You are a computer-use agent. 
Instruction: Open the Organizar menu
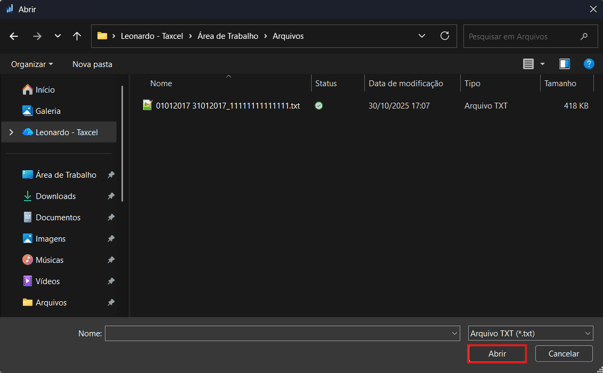click(x=32, y=64)
